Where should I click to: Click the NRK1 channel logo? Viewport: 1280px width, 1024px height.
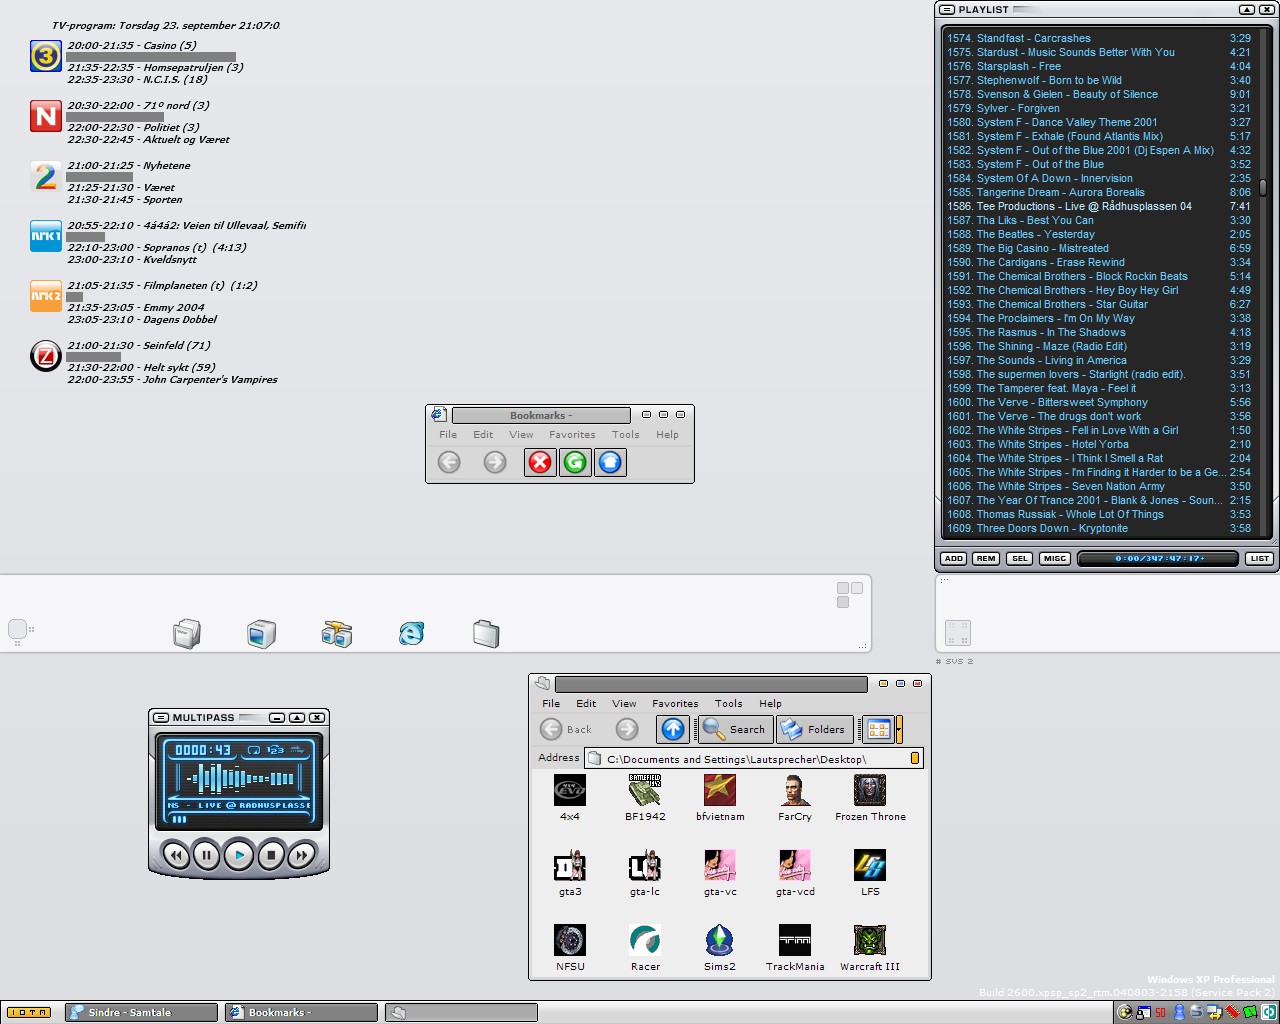click(x=46, y=236)
